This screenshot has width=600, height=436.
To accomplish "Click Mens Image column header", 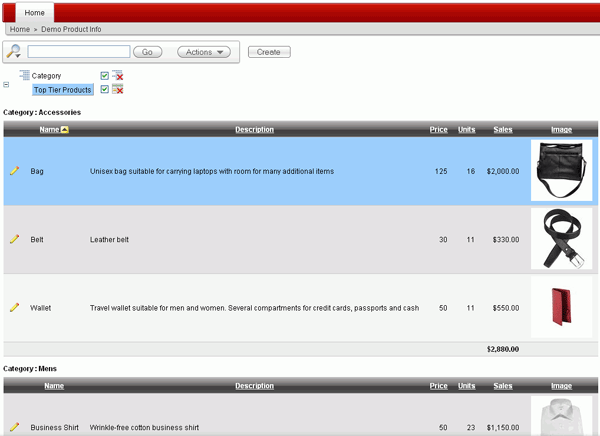I will [x=561, y=386].
